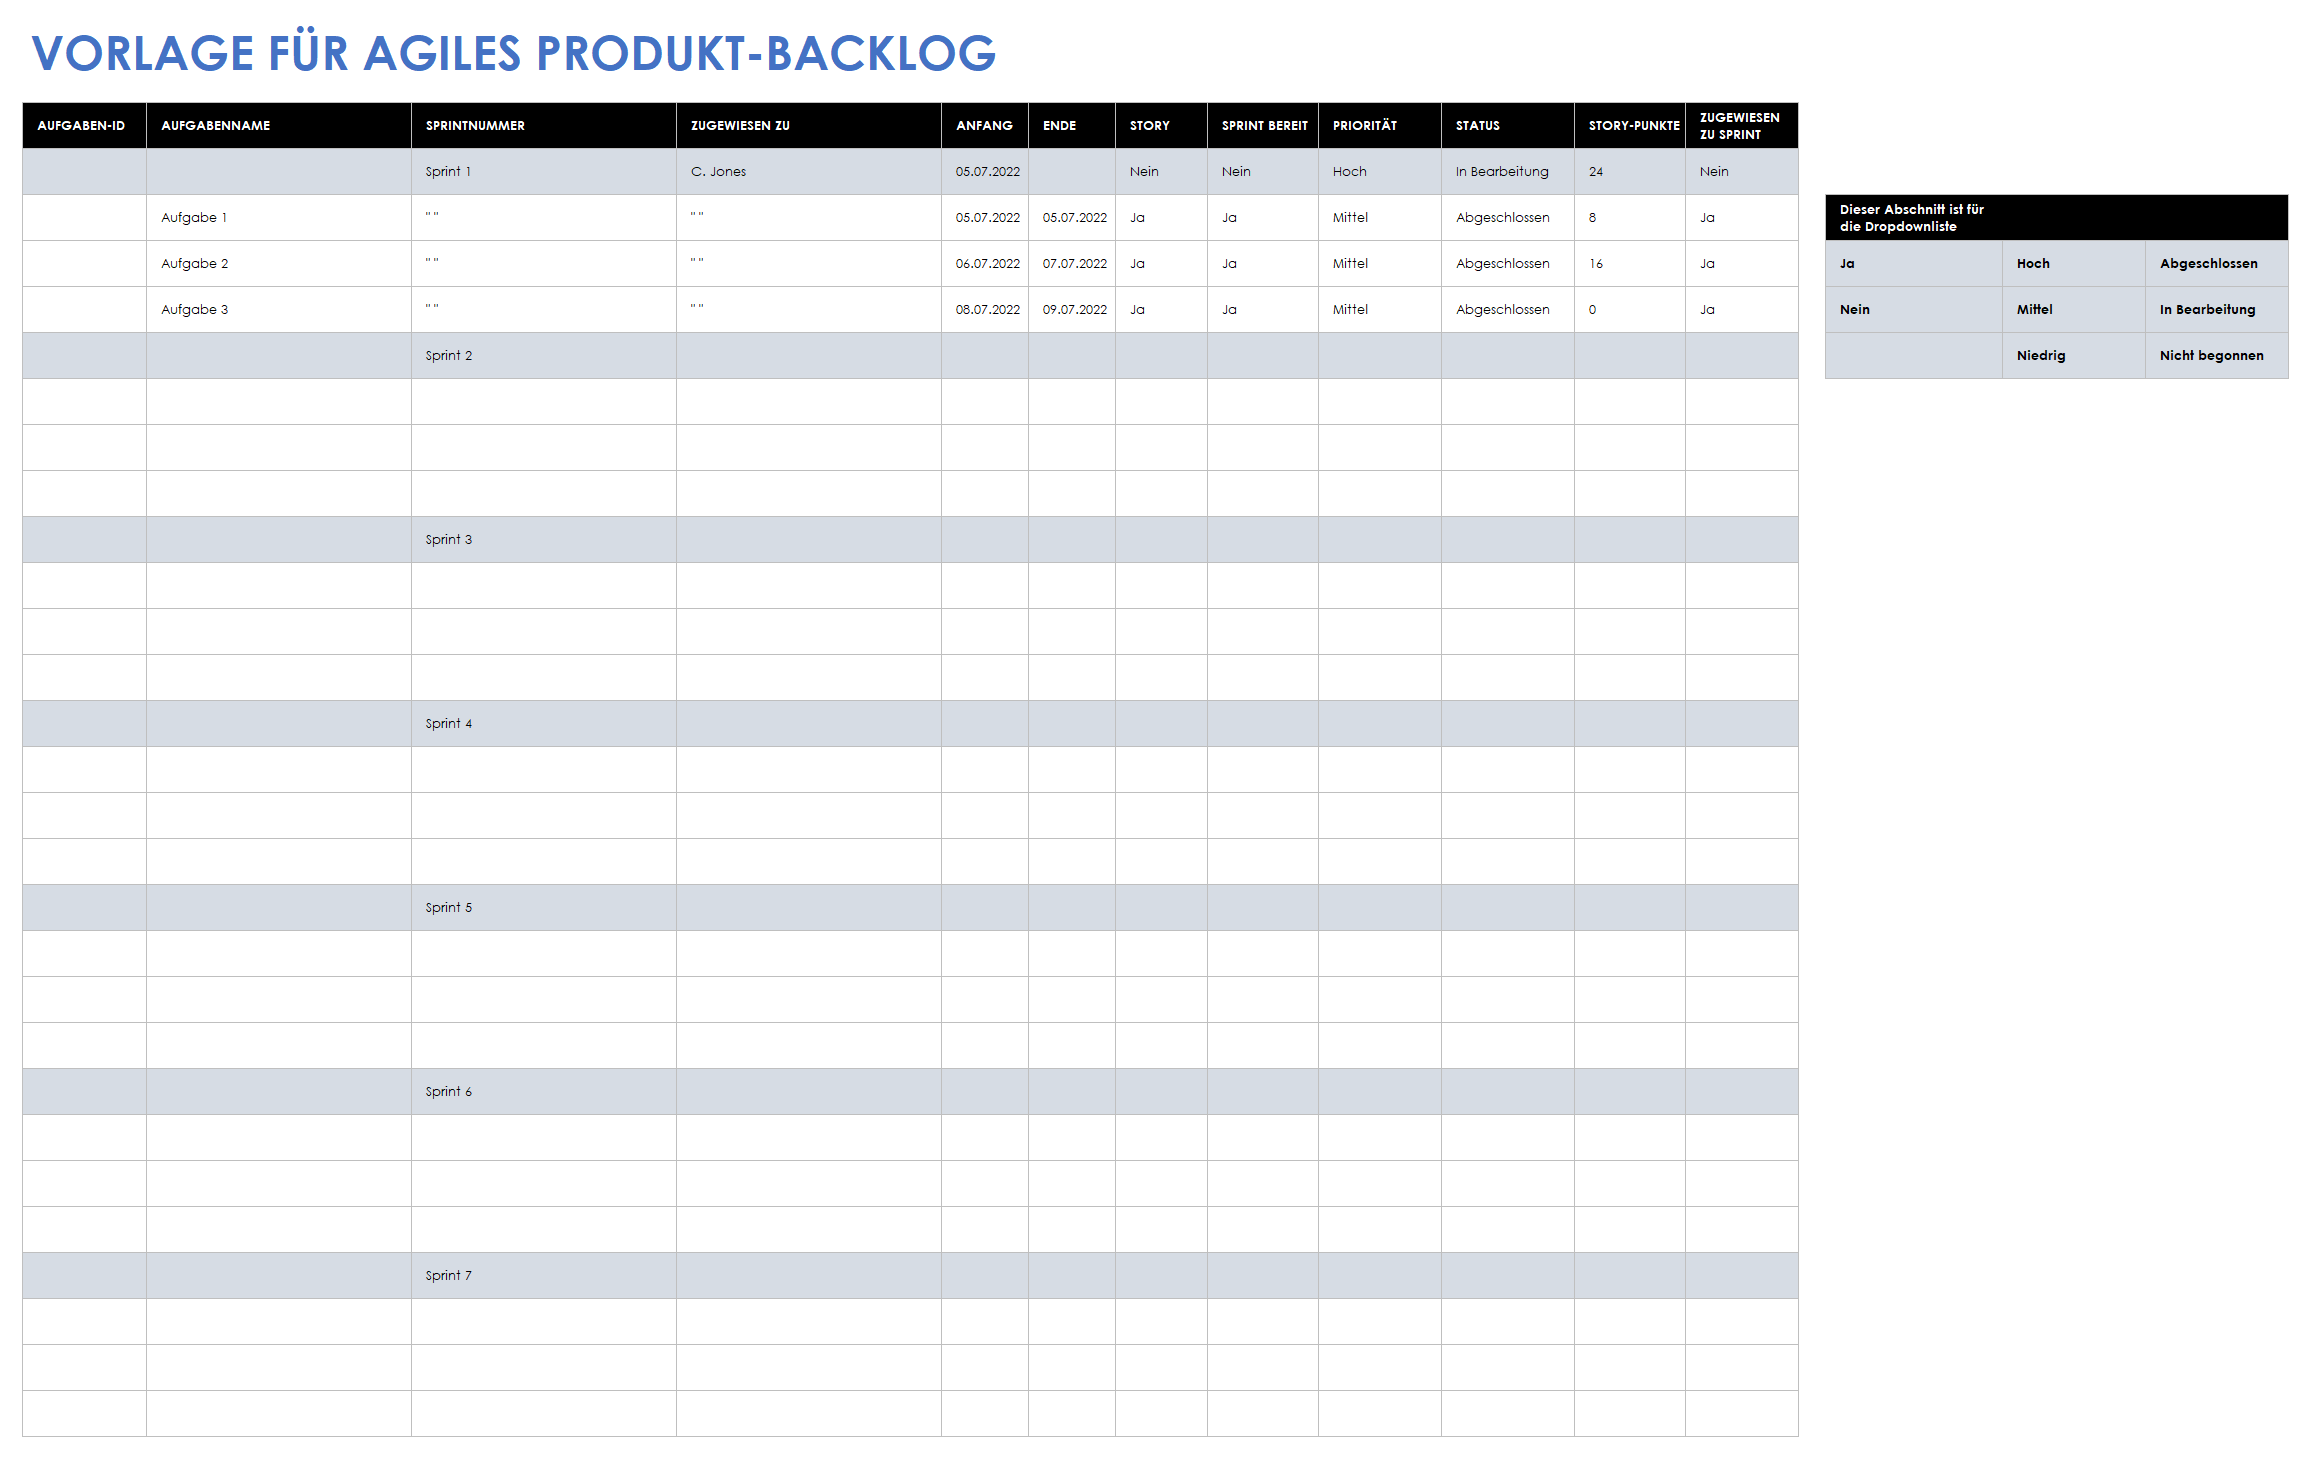Click Sprint 1 row Story value Nein
Screen dimensions: 2313x1463
1161,171
